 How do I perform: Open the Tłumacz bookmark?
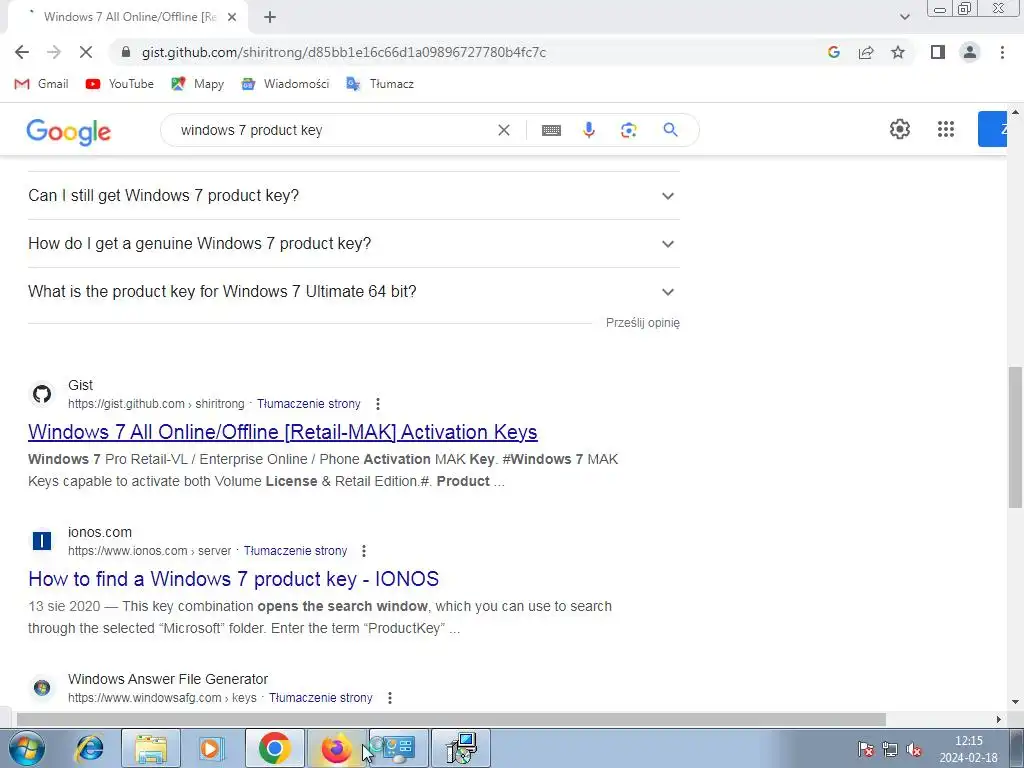[379, 84]
